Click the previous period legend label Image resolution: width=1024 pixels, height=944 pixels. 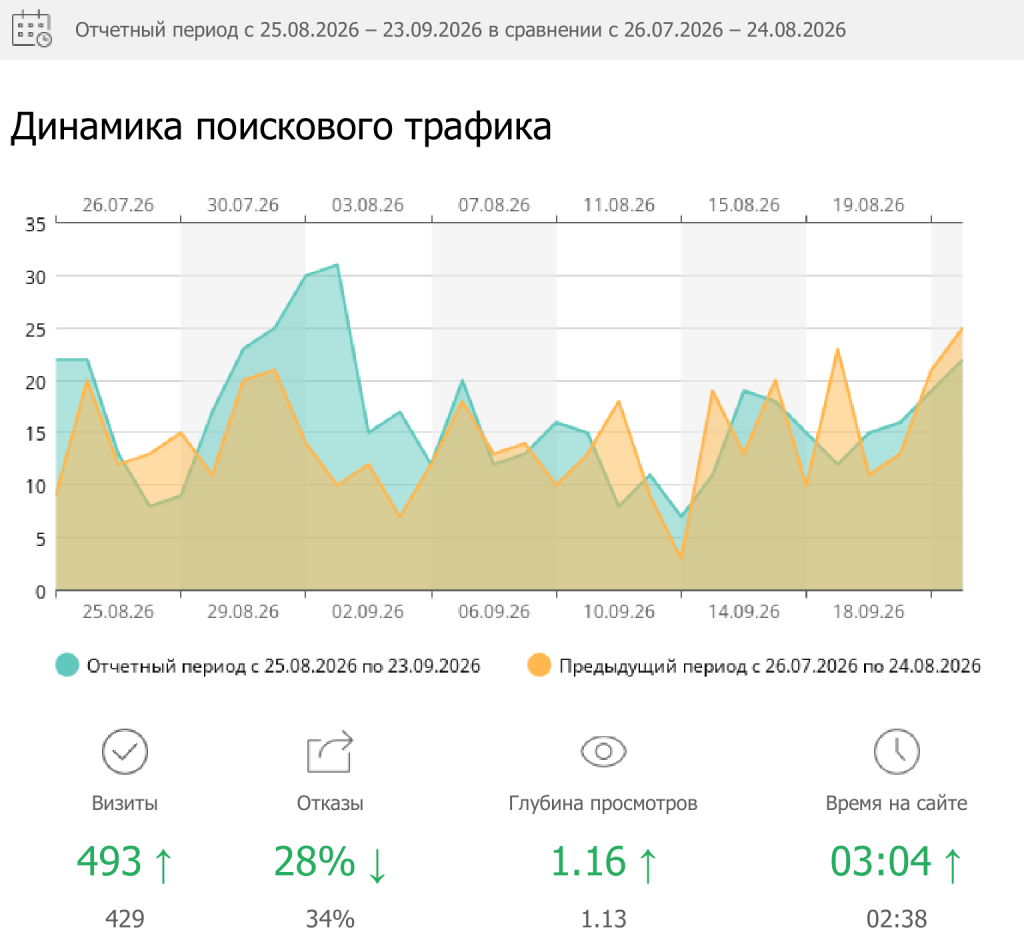(770, 666)
